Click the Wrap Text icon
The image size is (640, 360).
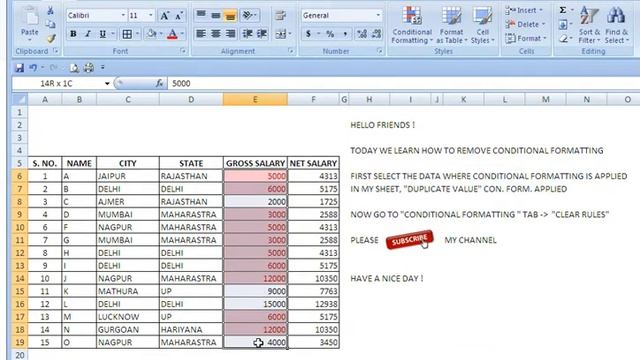[x=280, y=16]
